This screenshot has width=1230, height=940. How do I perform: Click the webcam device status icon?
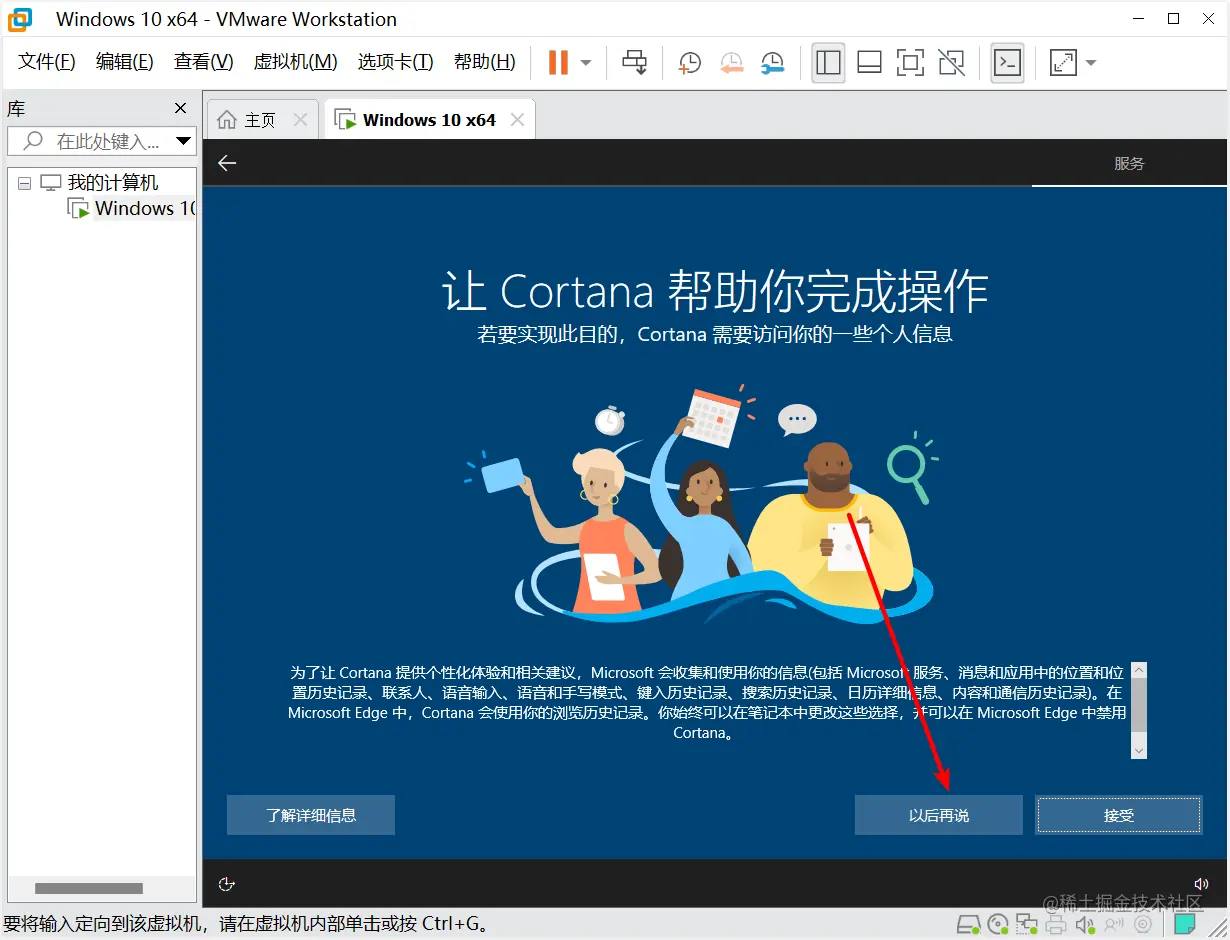pos(1142,924)
